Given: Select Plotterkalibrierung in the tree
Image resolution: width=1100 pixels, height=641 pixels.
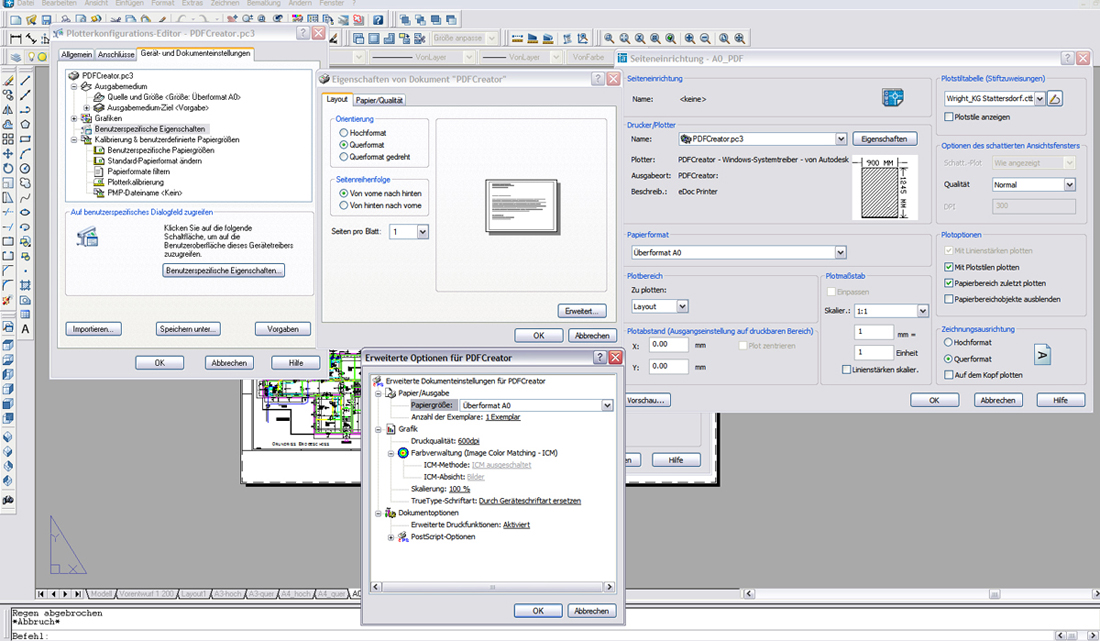Looking at the screenshot, I should pyautogui.click(x=135, y=182).
